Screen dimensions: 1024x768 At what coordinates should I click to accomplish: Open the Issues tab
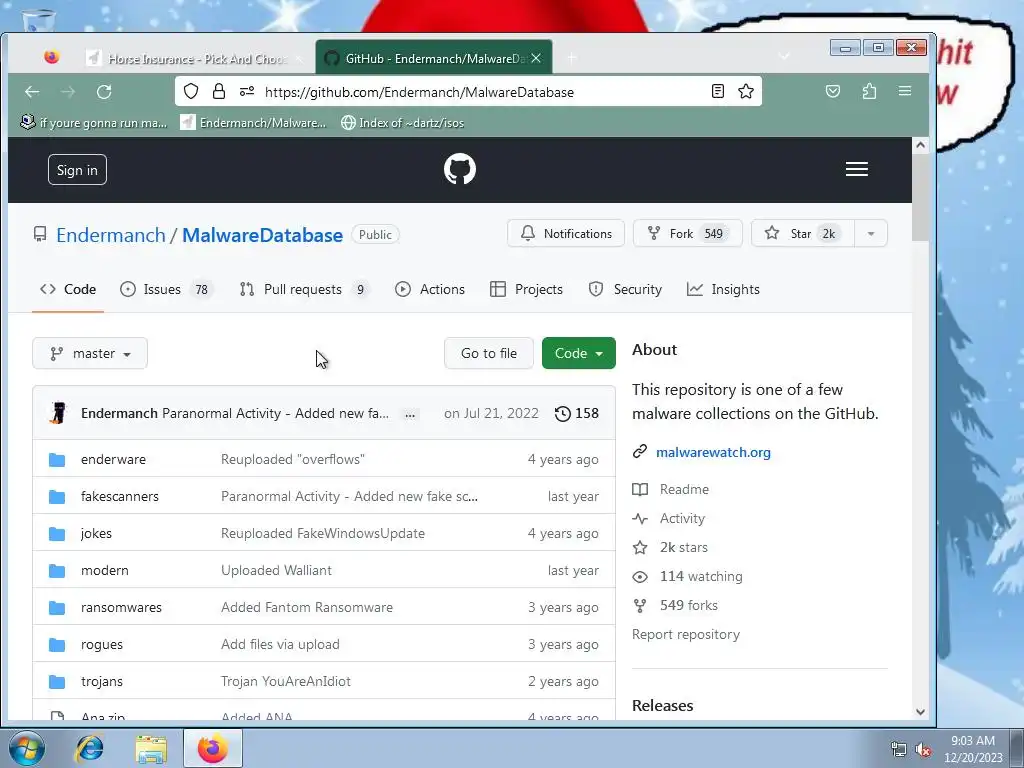[x=167, y=289]
